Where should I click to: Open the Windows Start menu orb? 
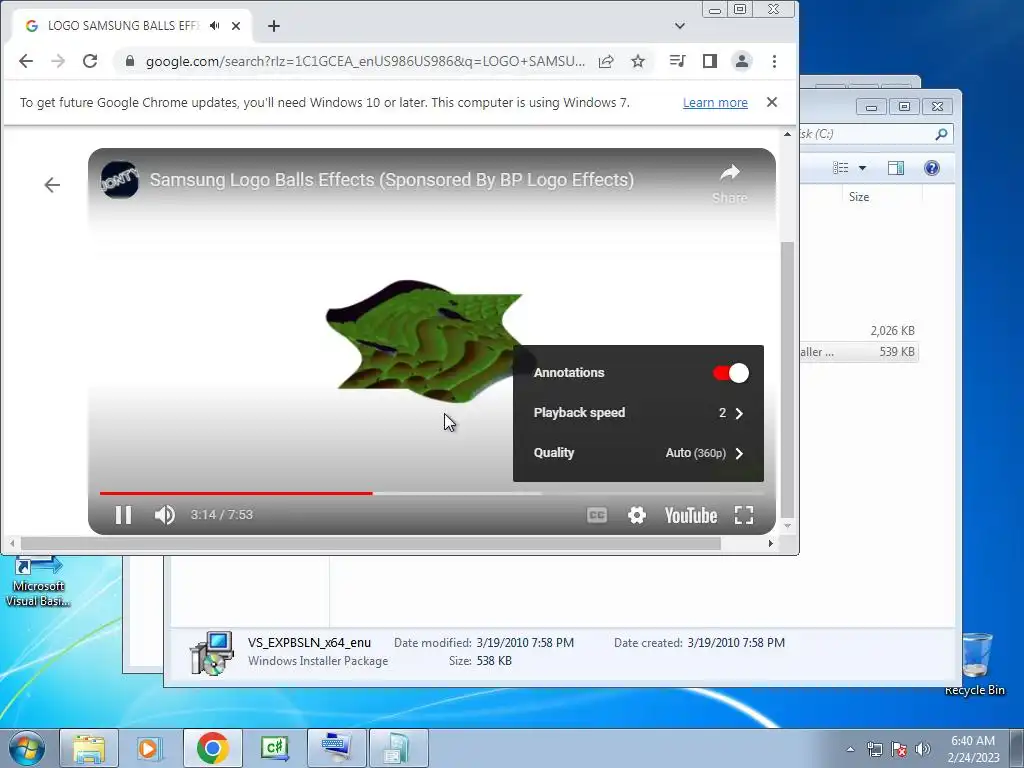(x=27, y=748)
